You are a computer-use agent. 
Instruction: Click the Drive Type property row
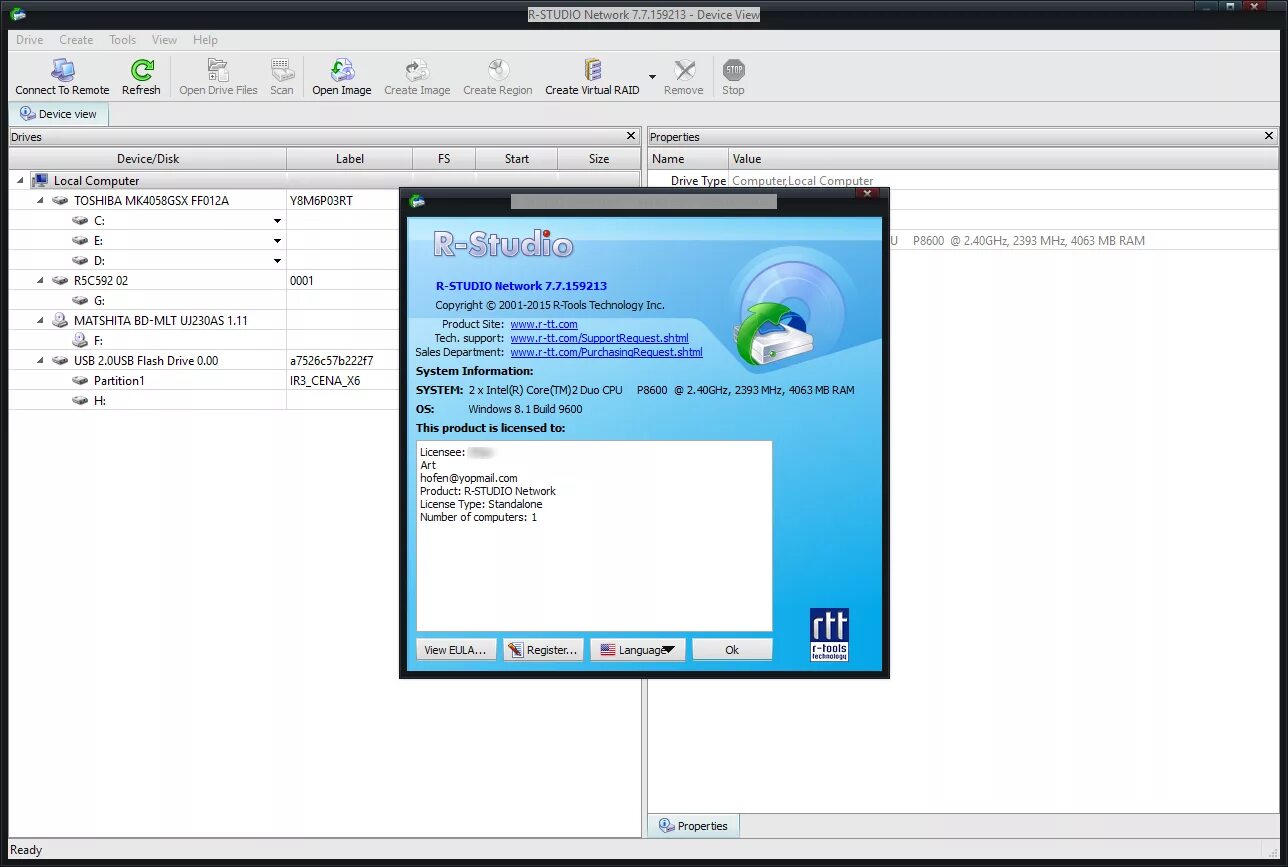(963, 181)
